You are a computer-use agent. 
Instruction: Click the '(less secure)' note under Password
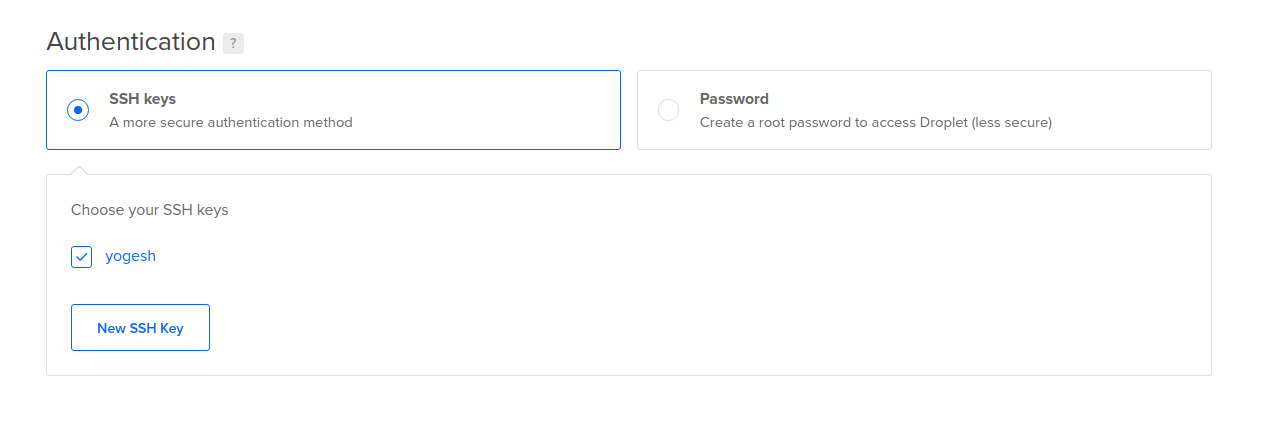(1014, 123)
